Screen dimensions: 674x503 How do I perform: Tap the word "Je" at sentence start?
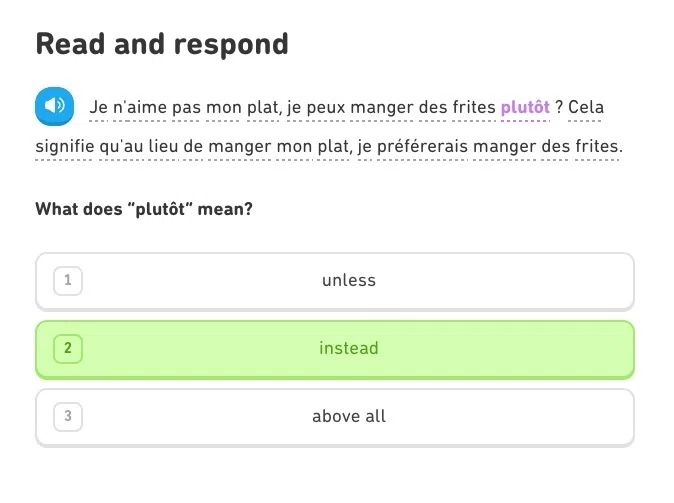tap(98, 107)
